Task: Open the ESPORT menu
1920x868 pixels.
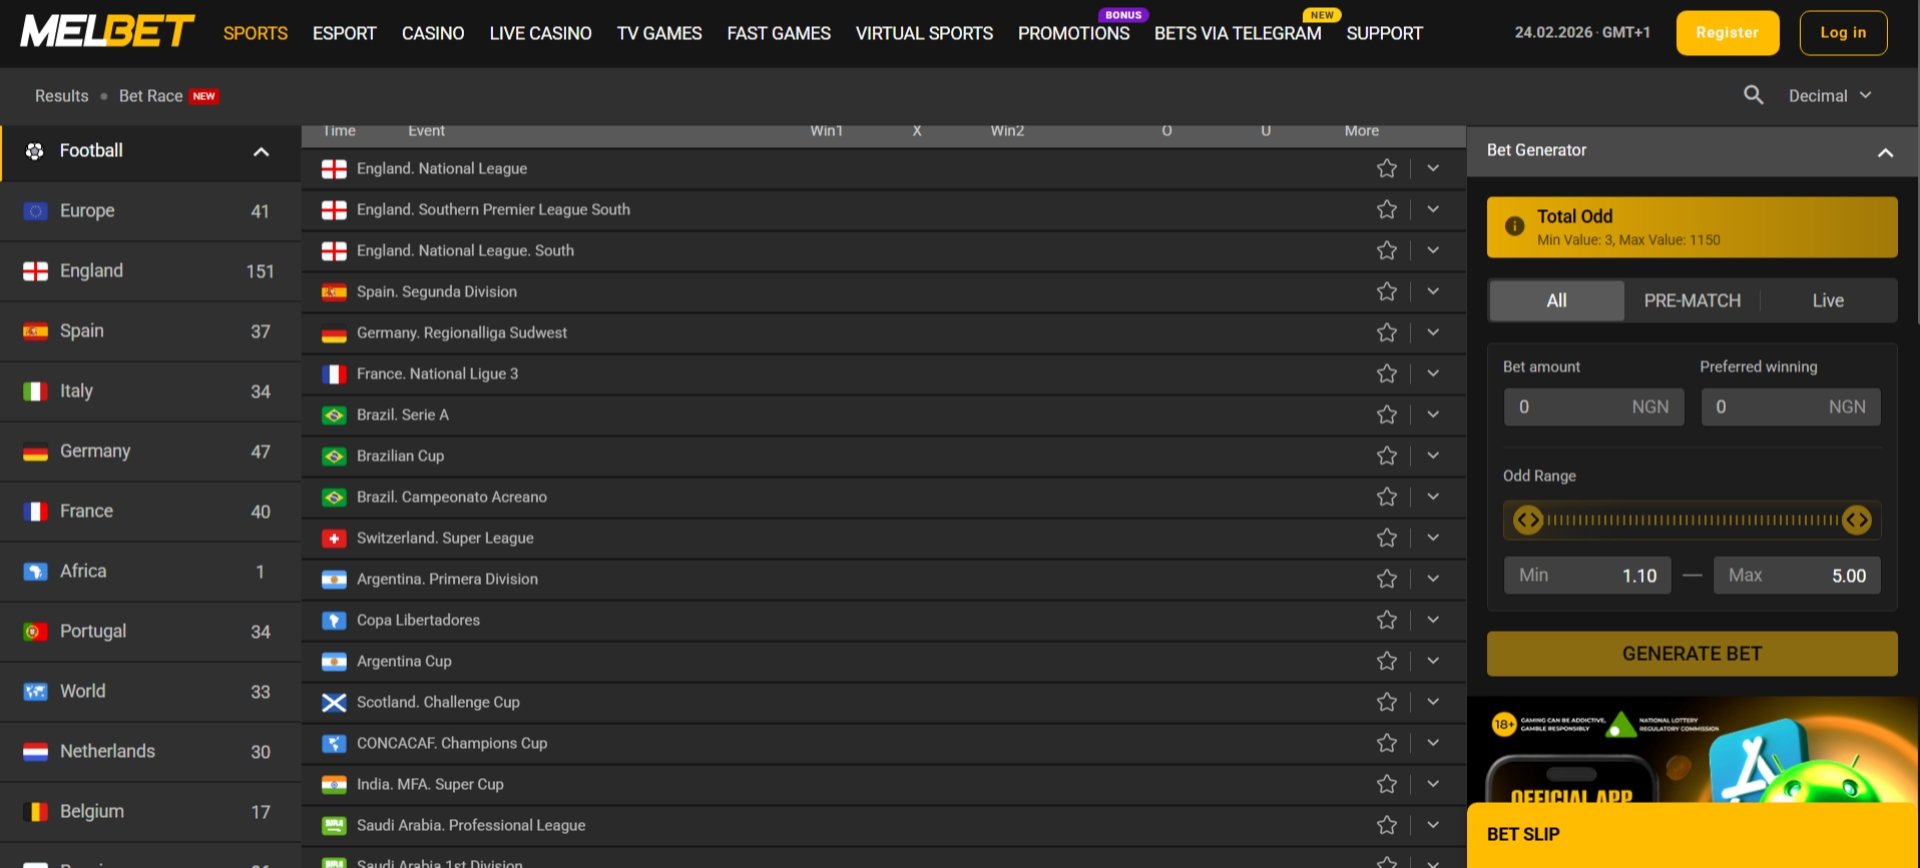Action: [x=344, y=33]
